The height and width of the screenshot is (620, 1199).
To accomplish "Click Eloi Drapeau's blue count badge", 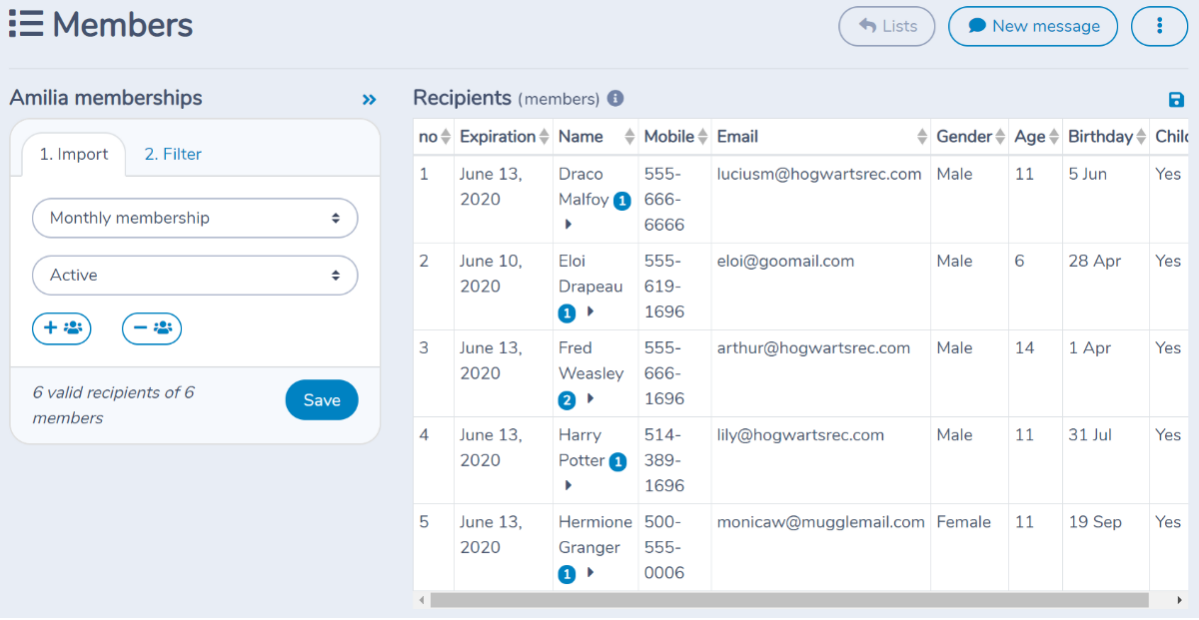I will point(567,313).
